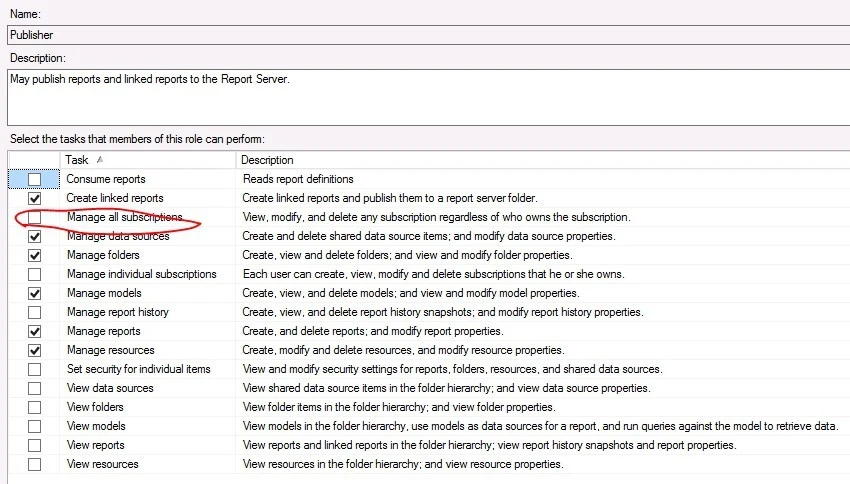
Task: Tick the View resources checkbox
Action: click(x=35, y=465)
